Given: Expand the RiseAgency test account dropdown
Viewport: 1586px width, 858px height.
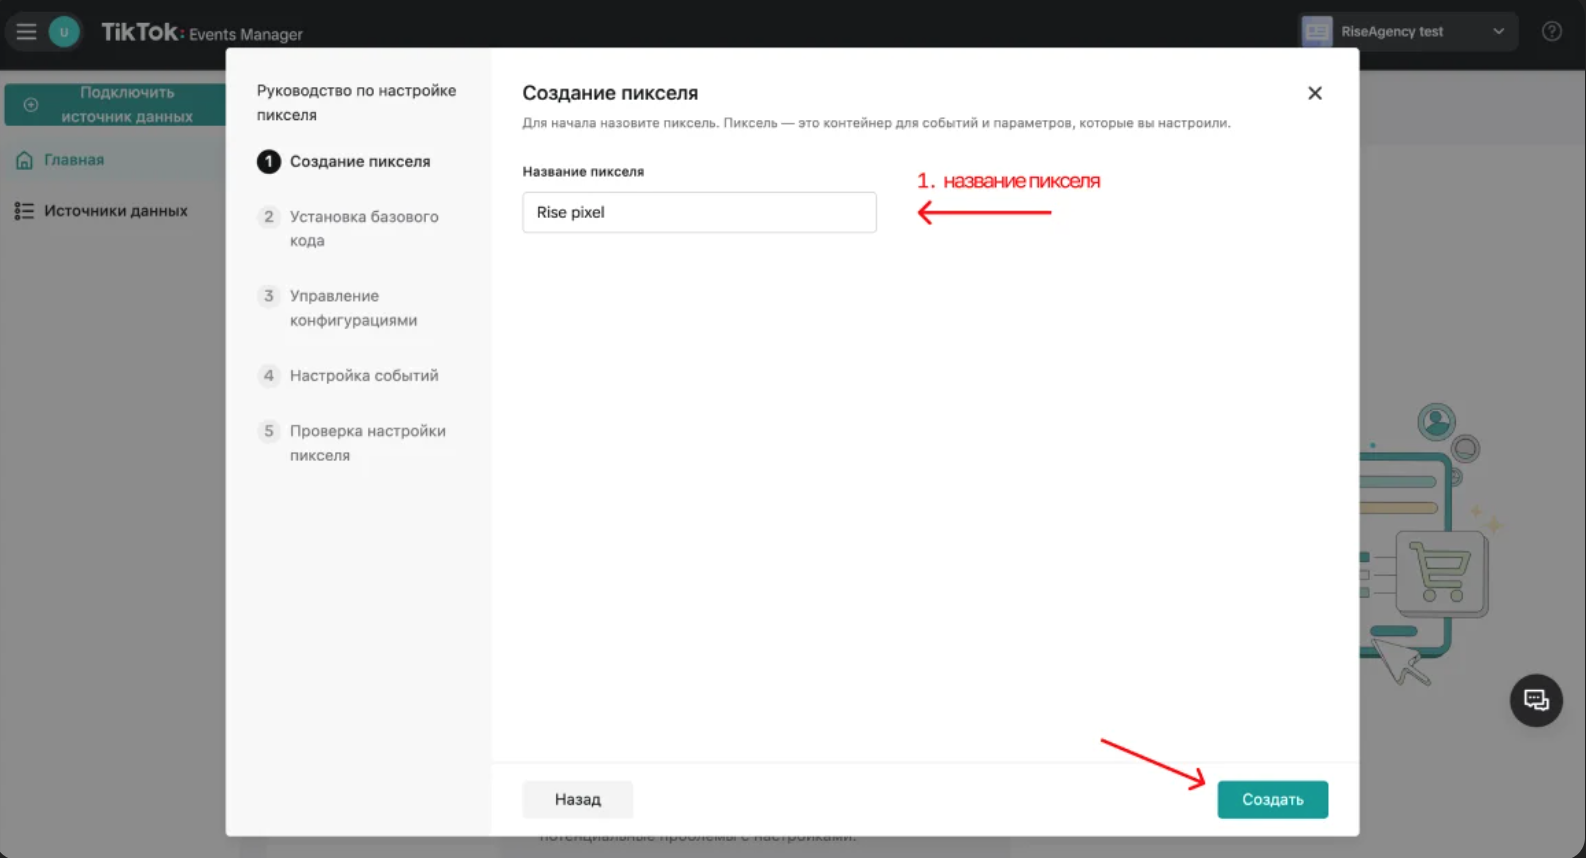Looking at the screenshot, I should 1498,32.
